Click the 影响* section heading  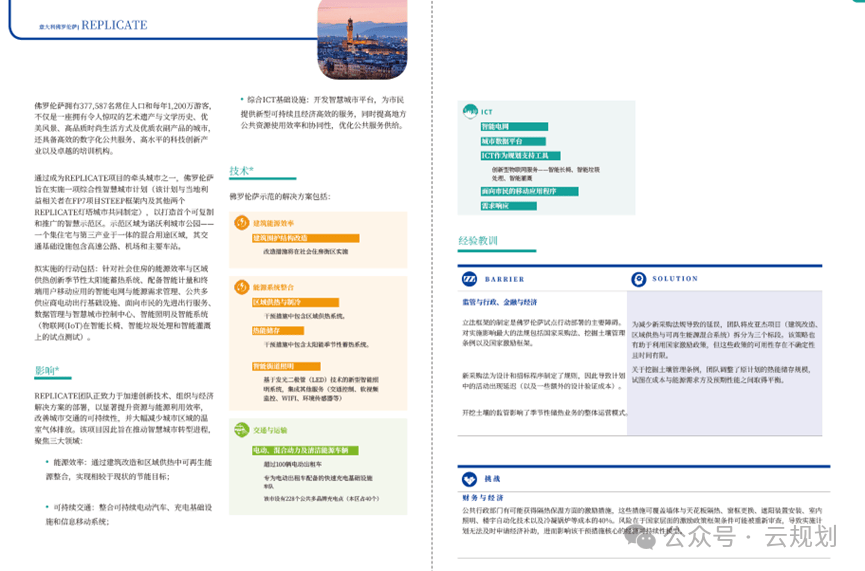pos(46,370)
